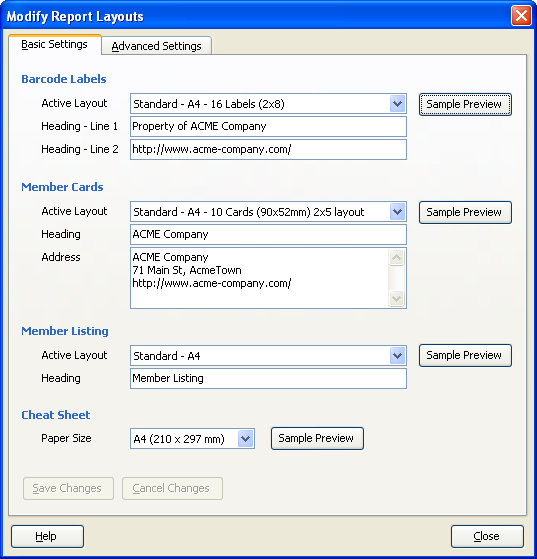Switch to the Advanced Settings tab
Viewport: 537px width, 559px height.
click(x=157, y=46)
